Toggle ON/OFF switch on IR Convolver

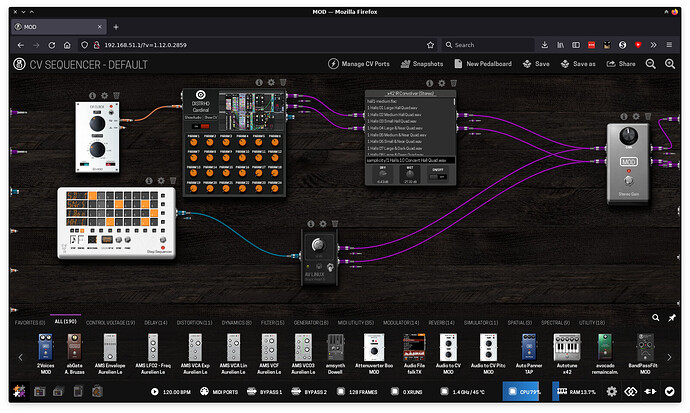tap(438, 176)
